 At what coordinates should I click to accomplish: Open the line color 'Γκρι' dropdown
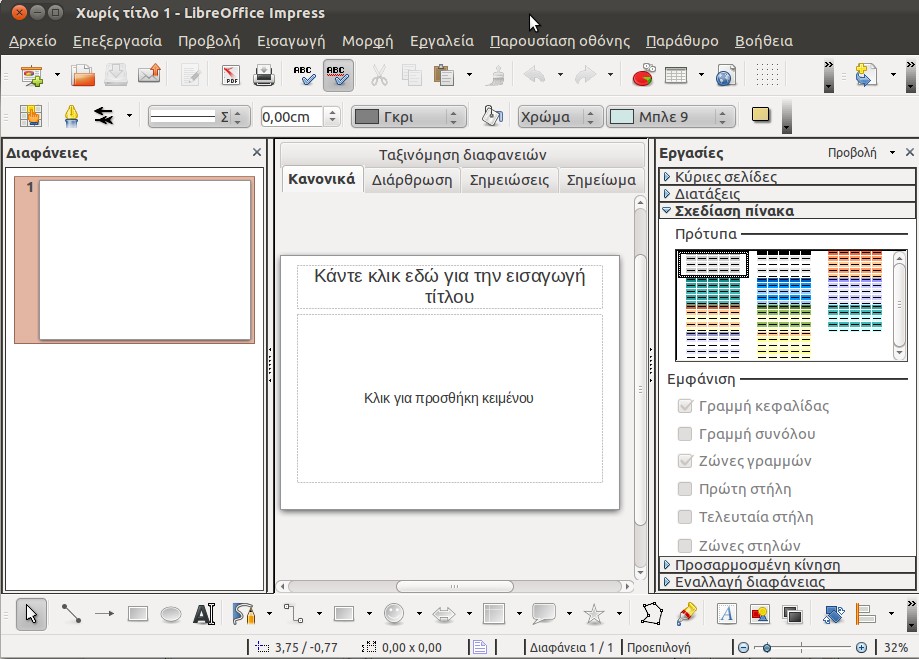(x=409, y=117)
